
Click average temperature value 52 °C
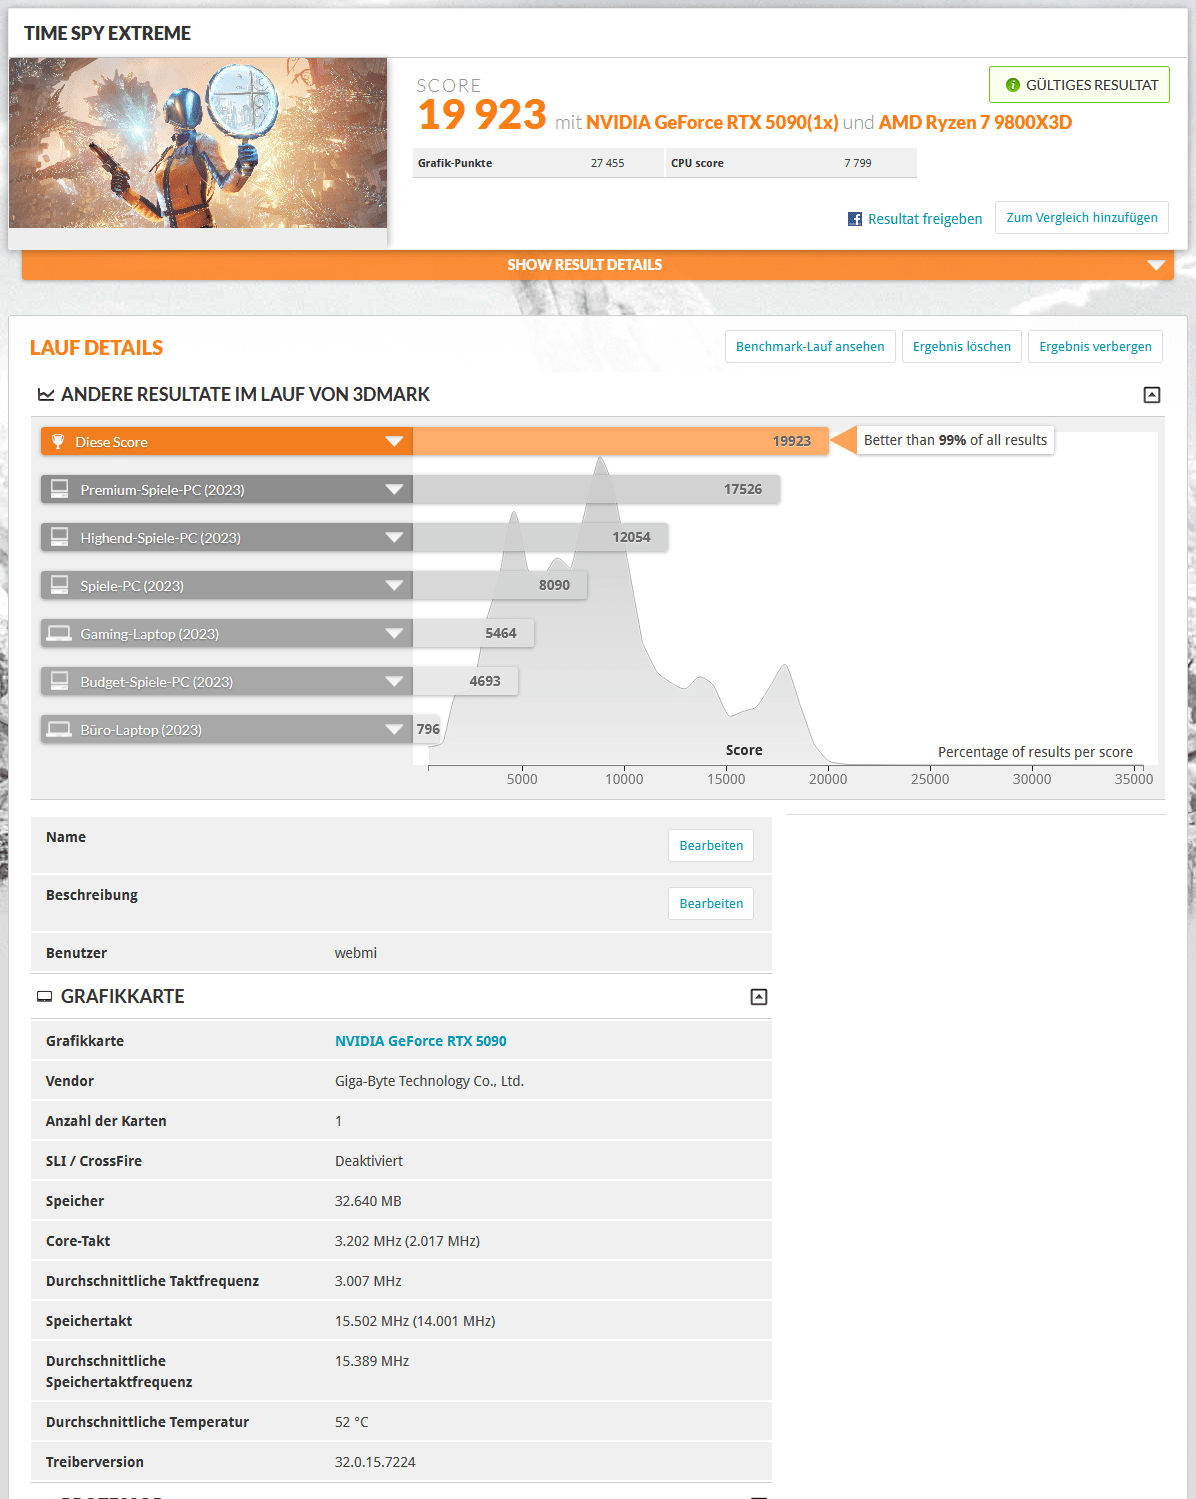(352, 1422)
